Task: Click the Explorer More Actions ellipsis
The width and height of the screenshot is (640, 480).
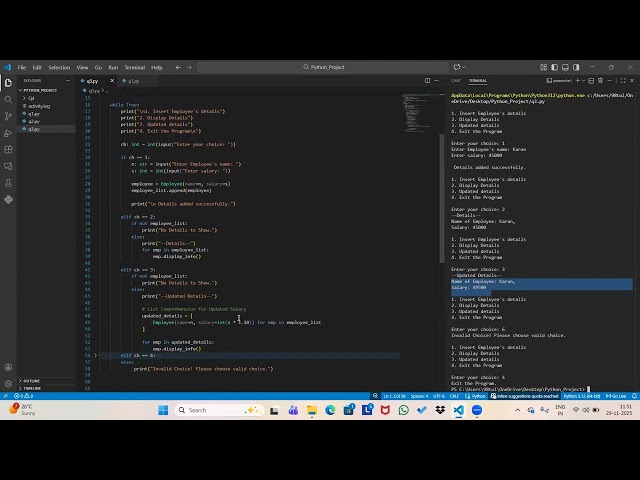Action: (68, 80)
